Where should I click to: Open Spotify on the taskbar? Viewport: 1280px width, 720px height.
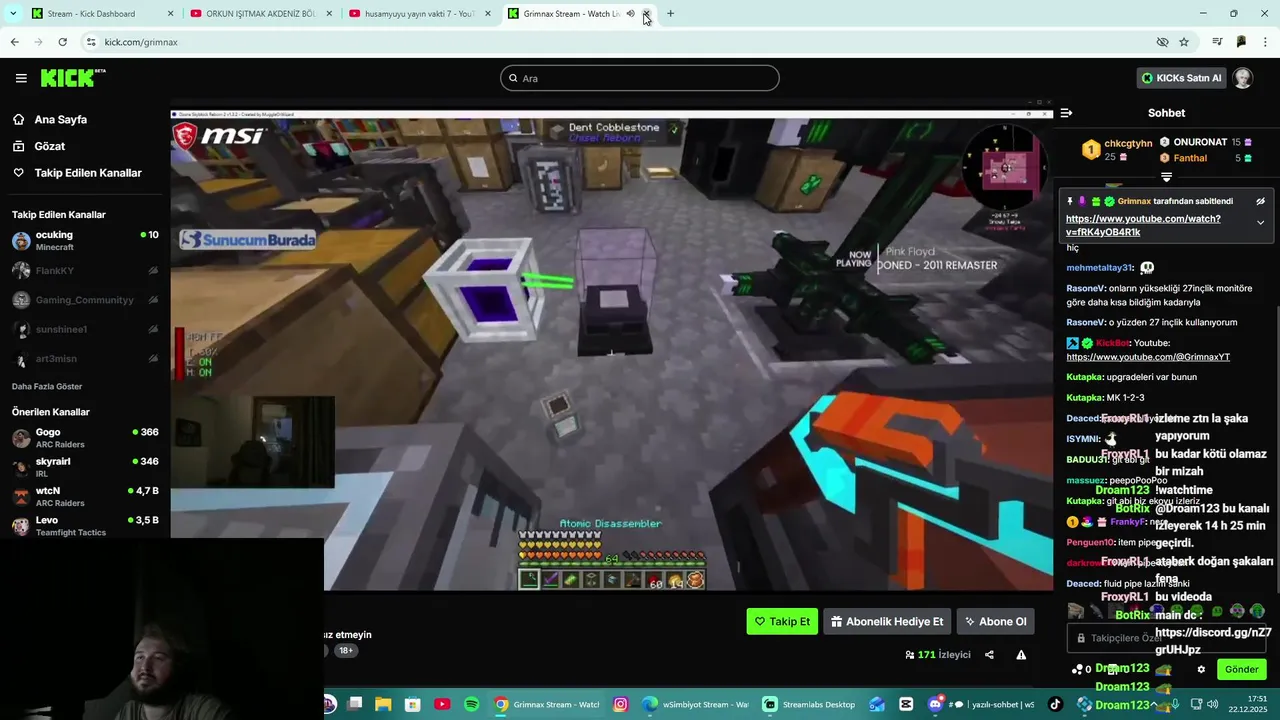pos(471,704)
